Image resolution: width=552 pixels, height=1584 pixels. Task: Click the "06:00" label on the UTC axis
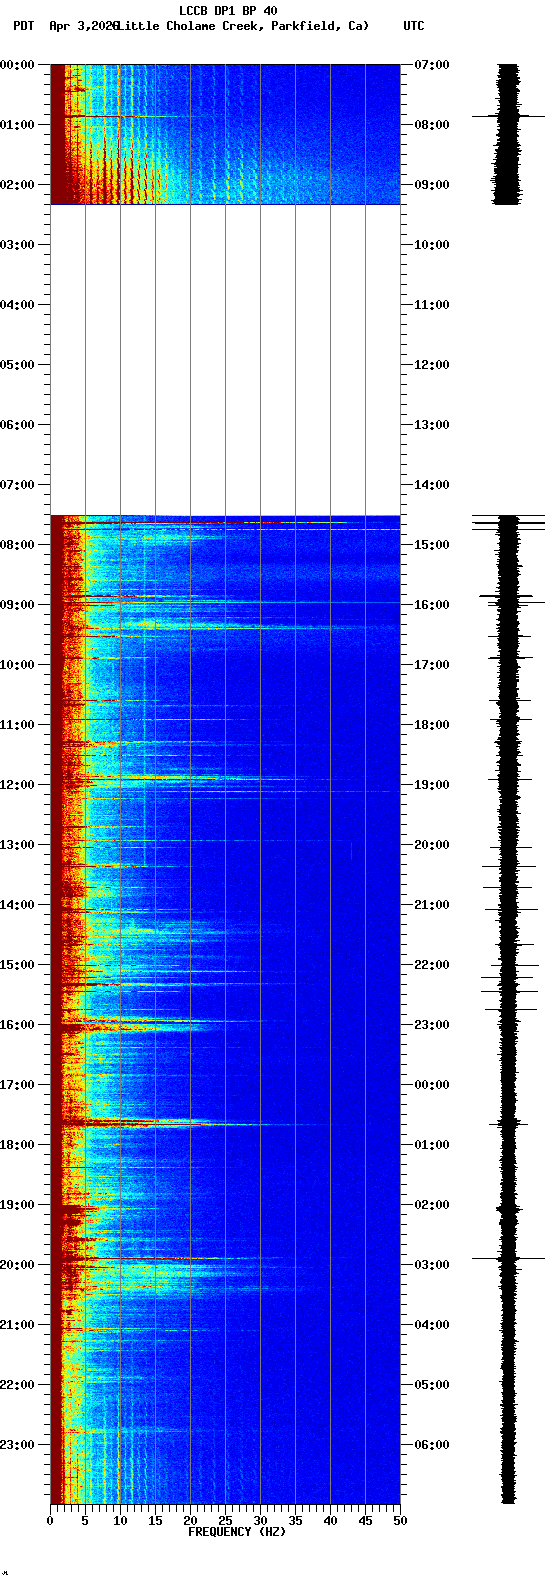(x=432, y=1445)
